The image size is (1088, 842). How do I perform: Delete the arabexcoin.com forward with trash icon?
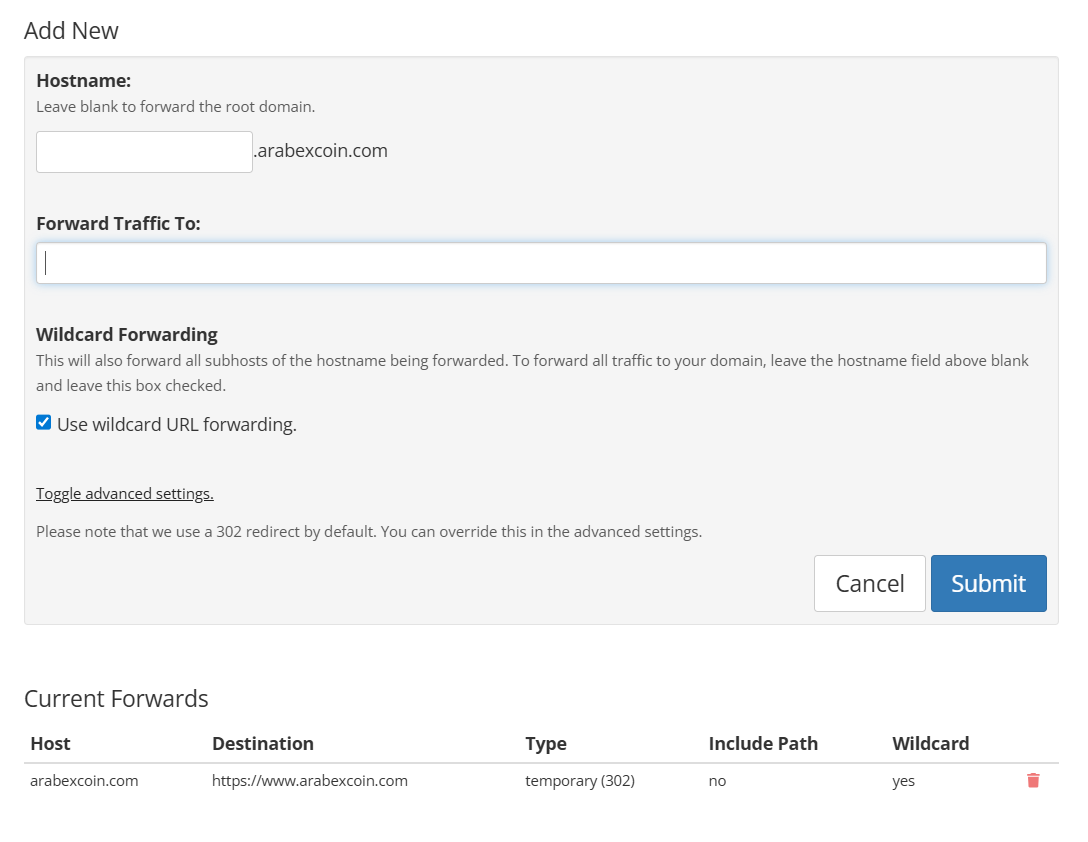1033,780
